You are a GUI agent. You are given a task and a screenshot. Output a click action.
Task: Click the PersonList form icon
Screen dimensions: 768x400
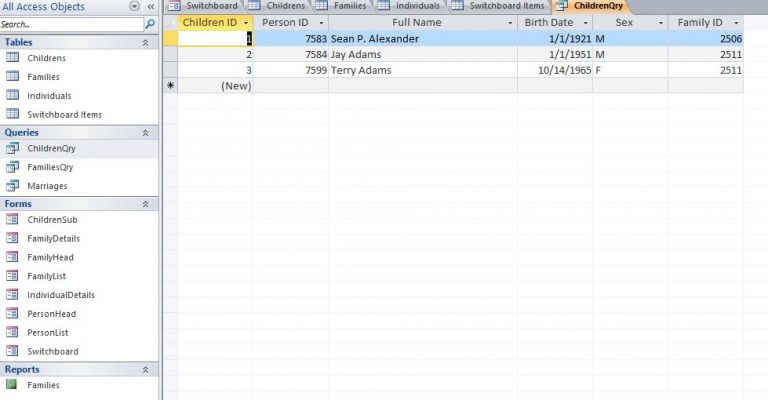point(12,332)
